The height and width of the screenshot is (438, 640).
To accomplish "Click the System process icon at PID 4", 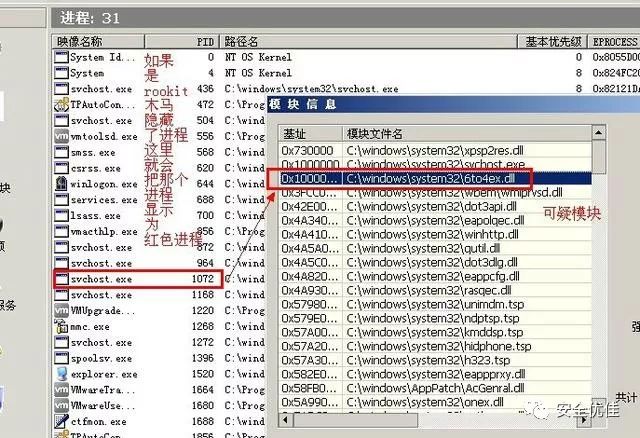I will 61,73.
